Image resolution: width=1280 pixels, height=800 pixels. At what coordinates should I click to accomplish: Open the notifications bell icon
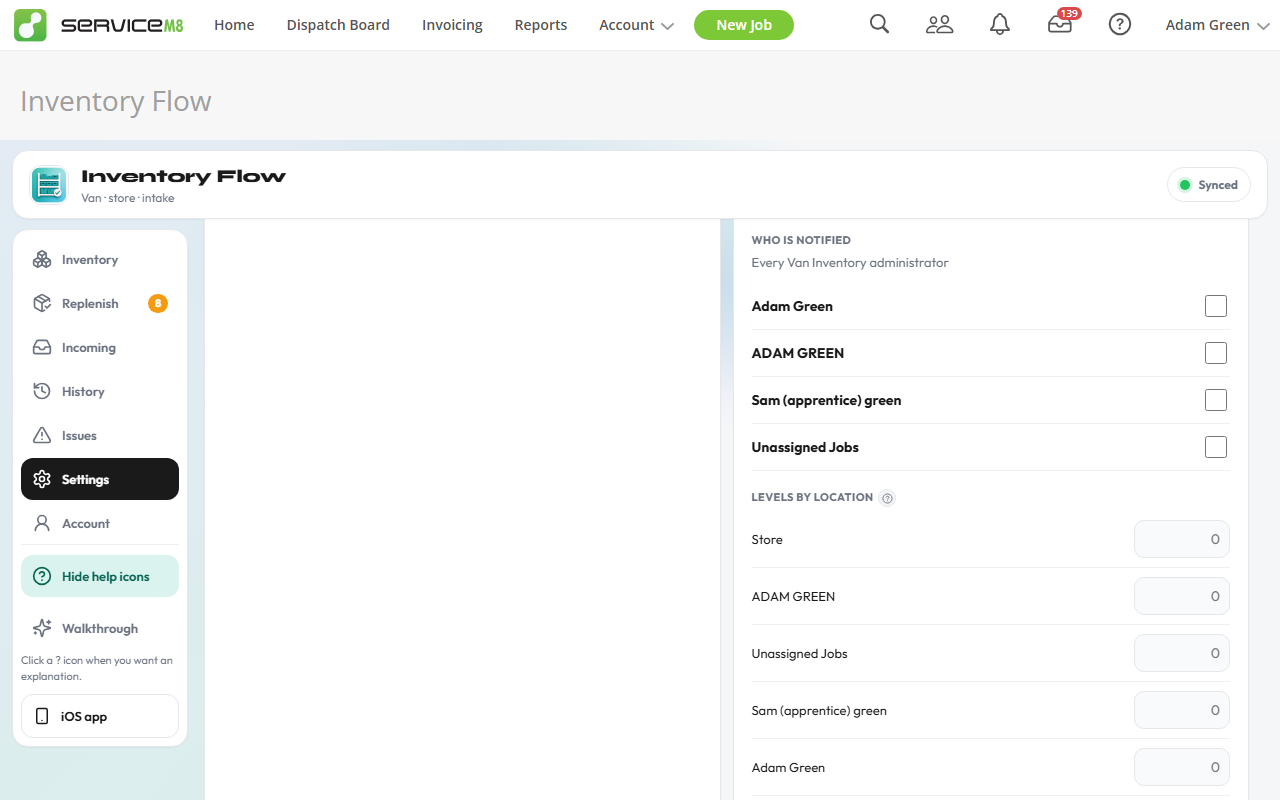coord(999,25)
